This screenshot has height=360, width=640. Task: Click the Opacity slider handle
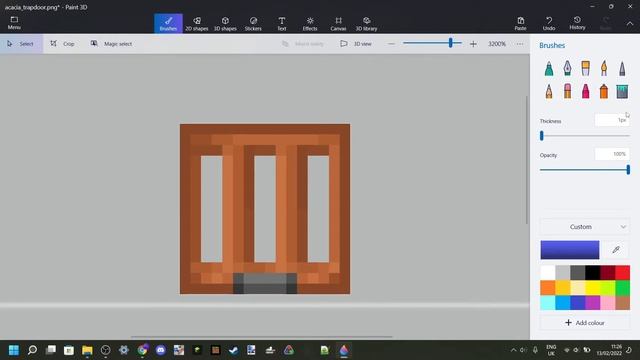coord(628,169)
